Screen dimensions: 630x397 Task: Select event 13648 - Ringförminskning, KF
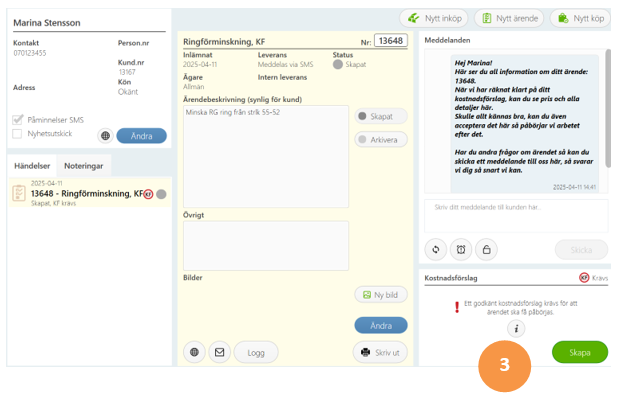90,193
